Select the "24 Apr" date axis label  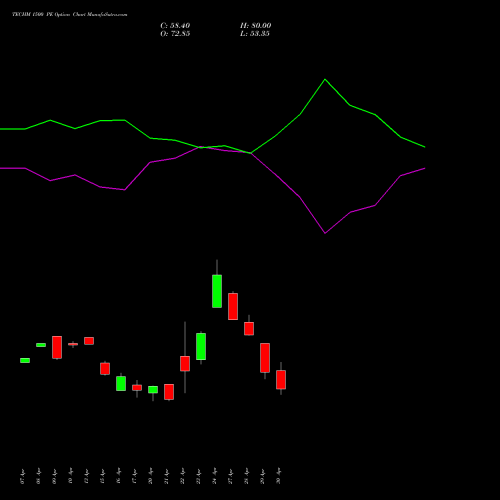pos(214,476)
